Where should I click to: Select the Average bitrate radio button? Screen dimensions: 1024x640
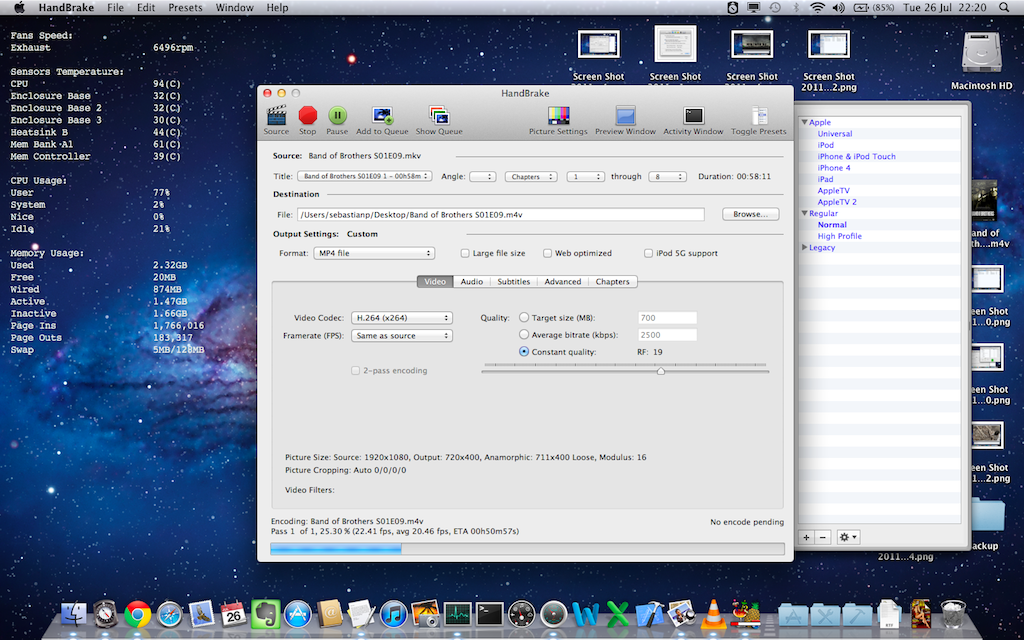[x=524, y=335]
